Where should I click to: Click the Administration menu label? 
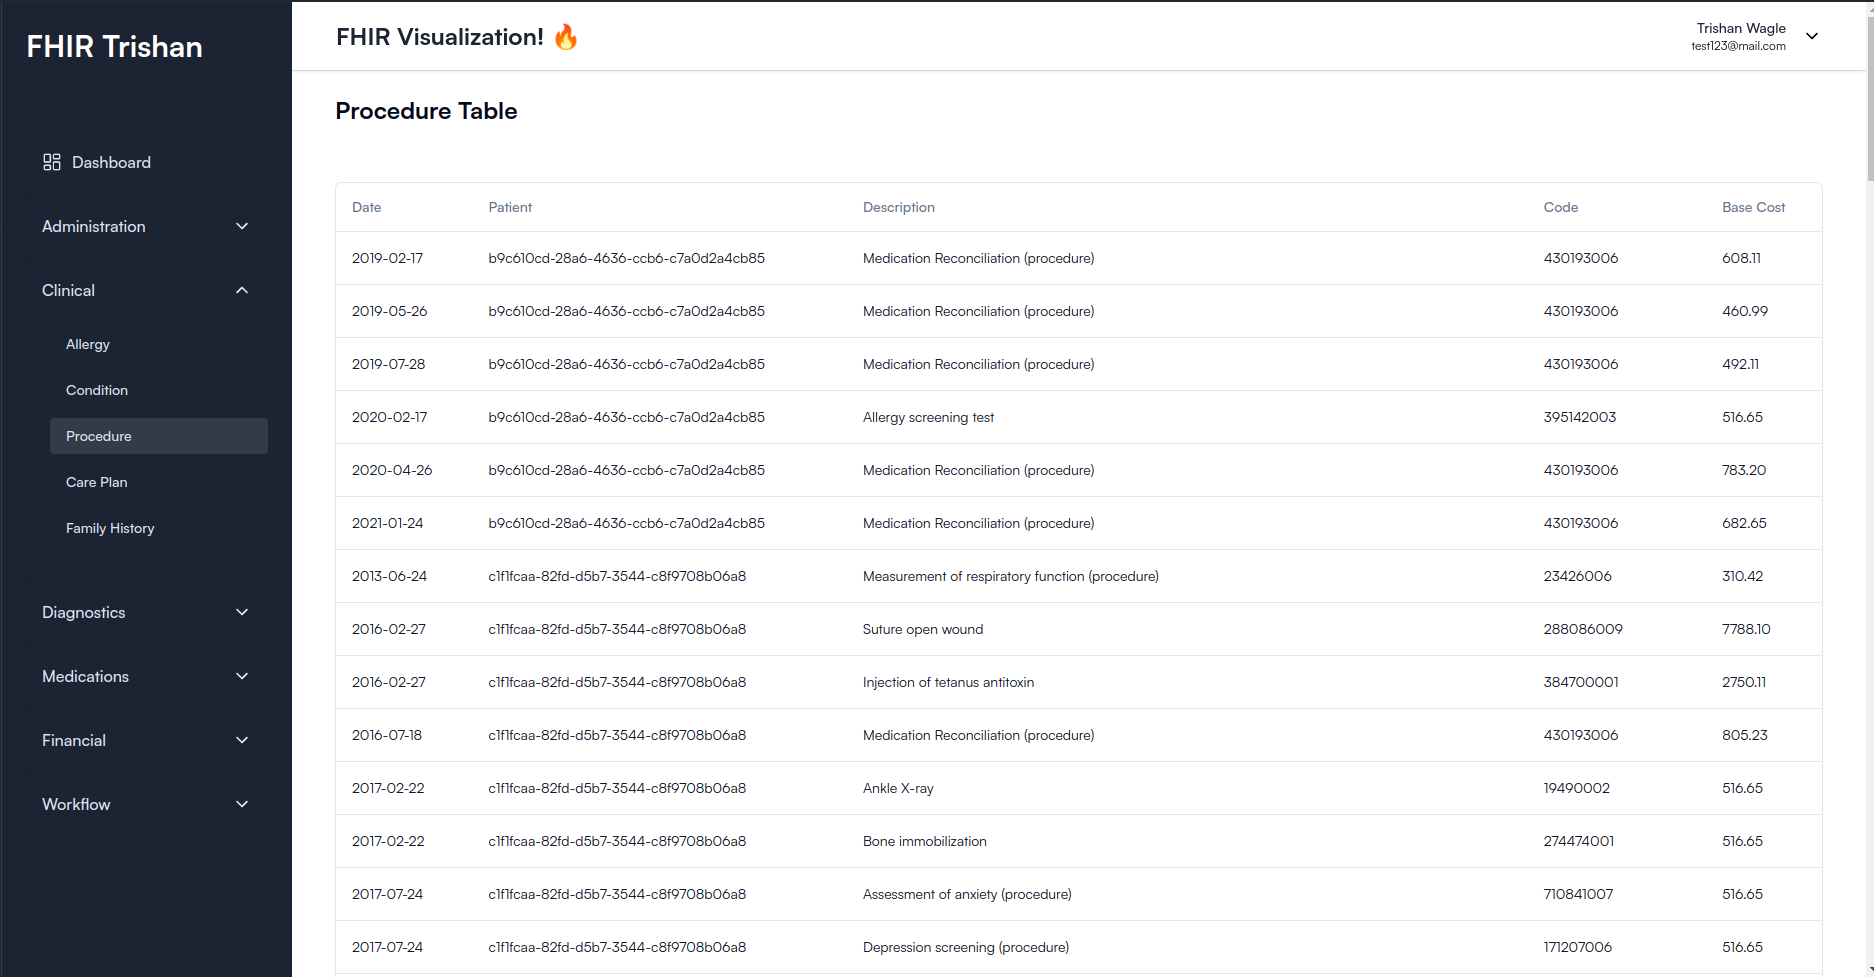[94, 226]
